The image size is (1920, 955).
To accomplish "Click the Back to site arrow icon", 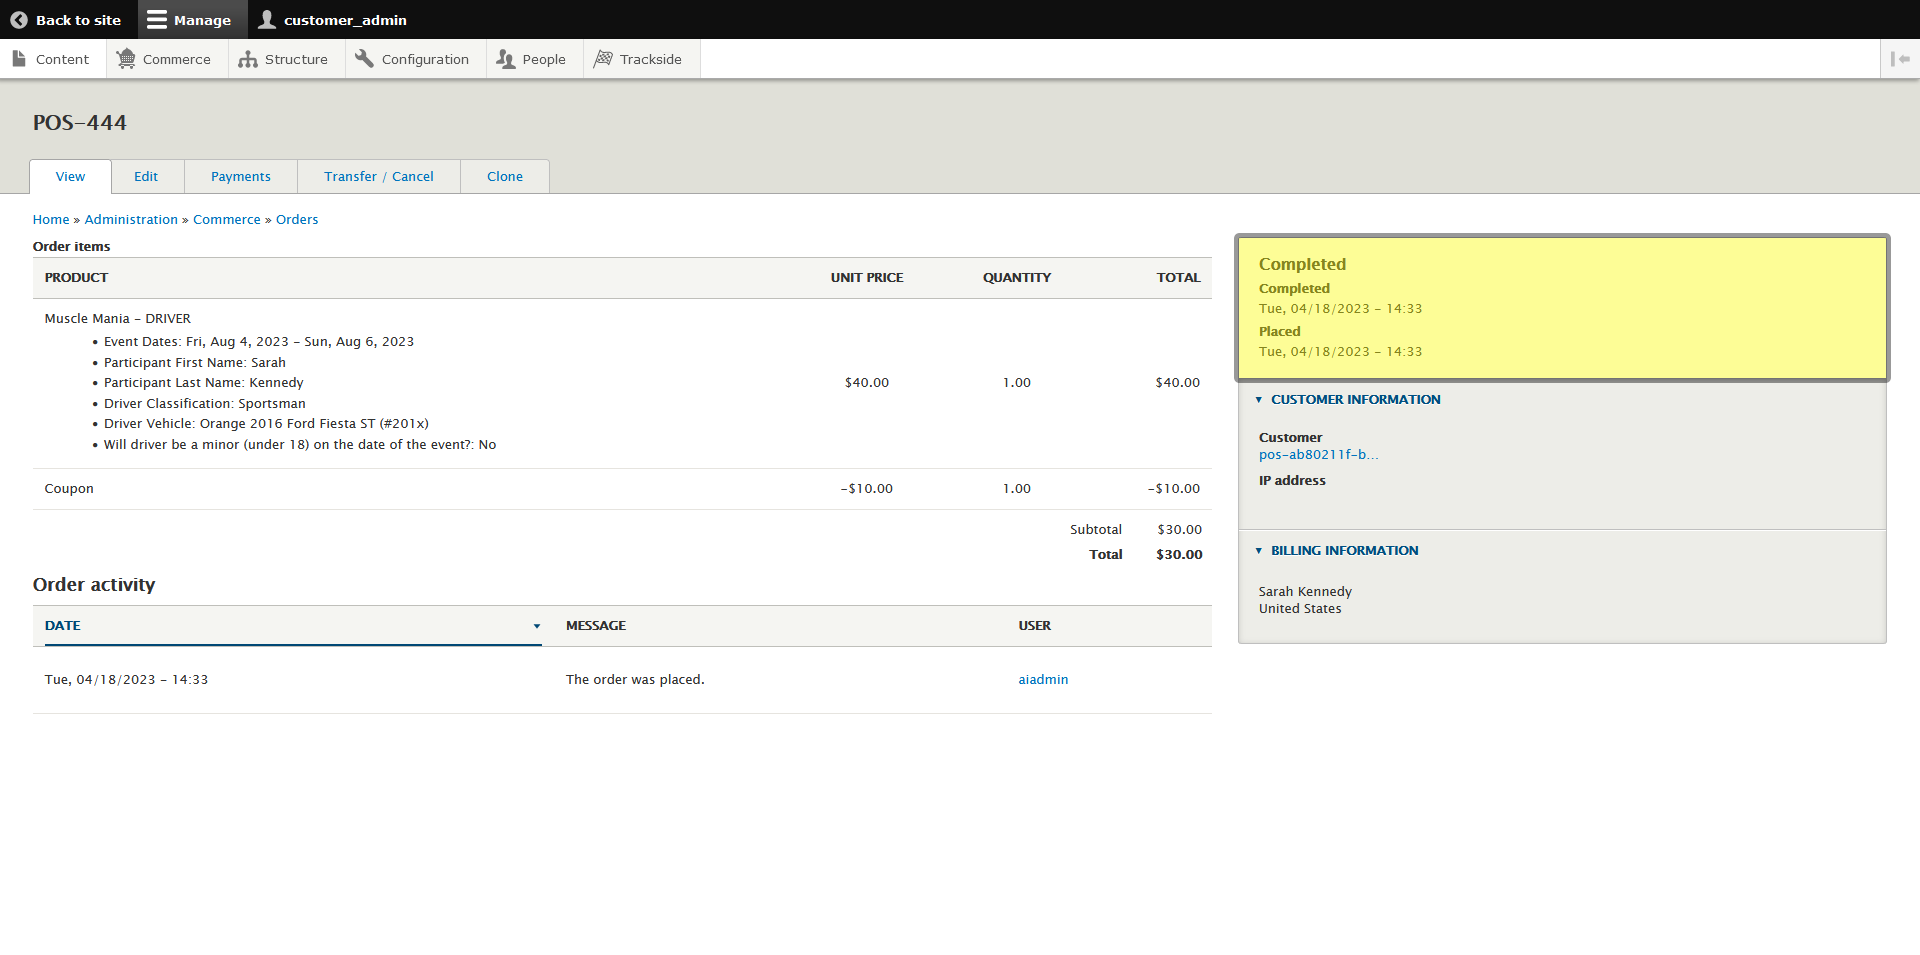I will [x=19, y=20].
